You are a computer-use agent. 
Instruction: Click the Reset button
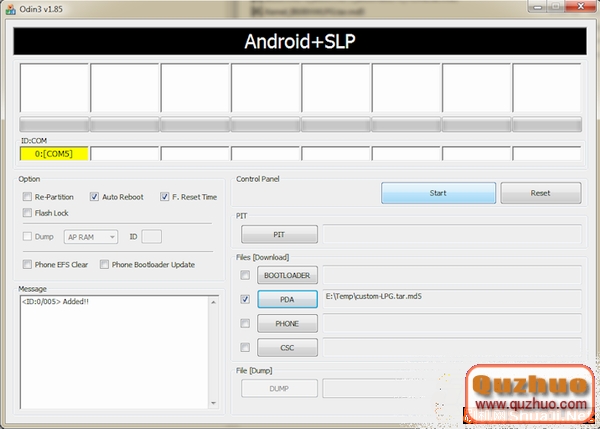tap(541, 193)
